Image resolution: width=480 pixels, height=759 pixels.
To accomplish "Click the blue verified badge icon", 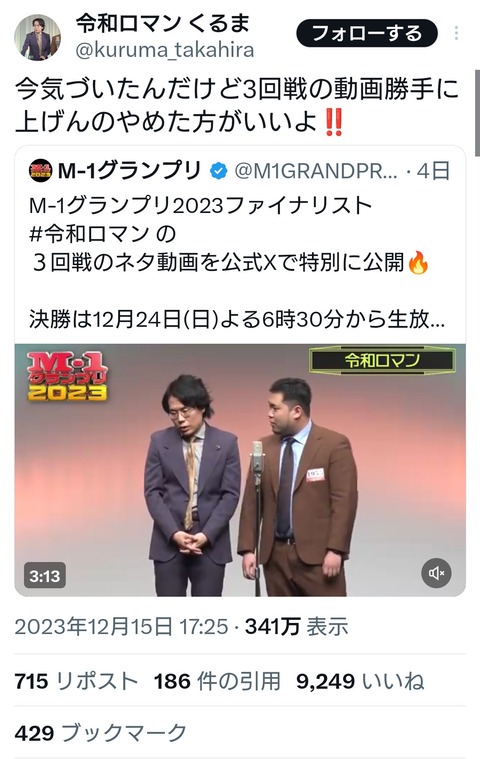I will tap(218, 171).
